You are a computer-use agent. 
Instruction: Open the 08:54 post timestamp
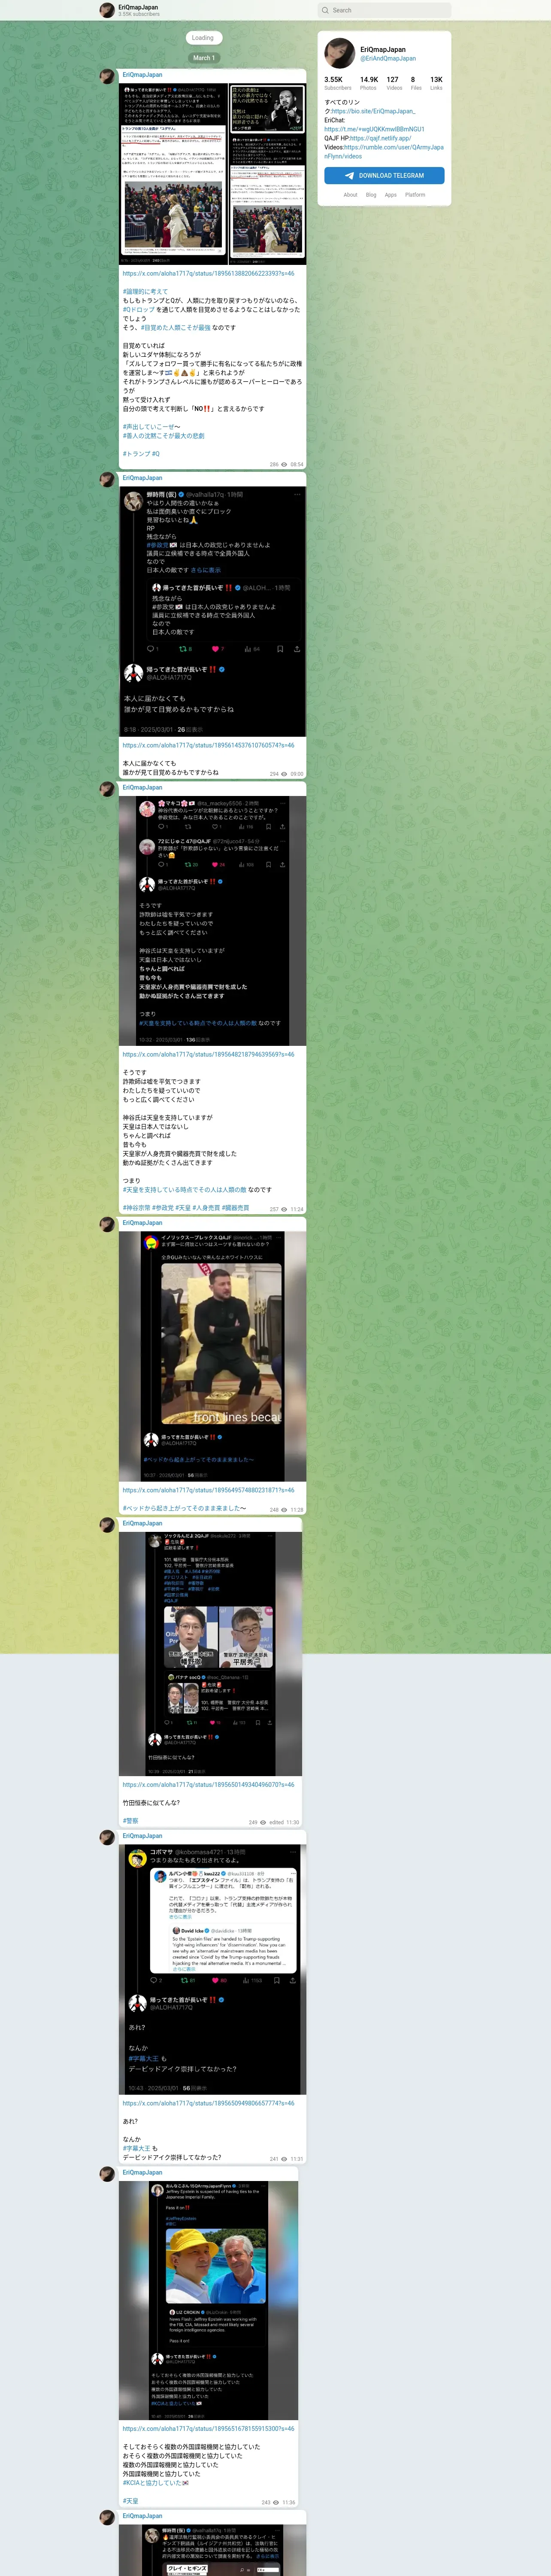296,464
